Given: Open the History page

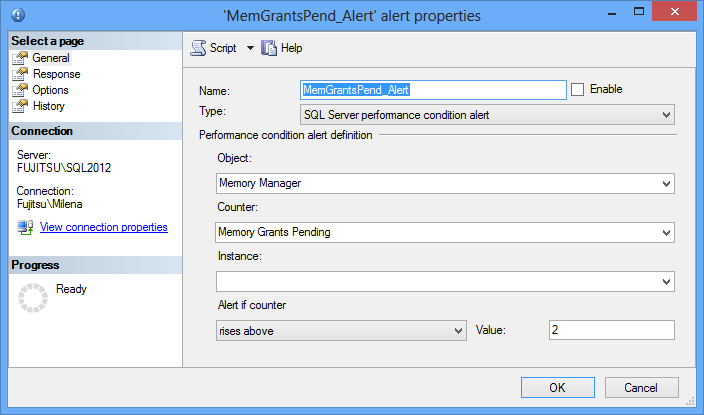Looking at the screenshot, I should 48,106.
